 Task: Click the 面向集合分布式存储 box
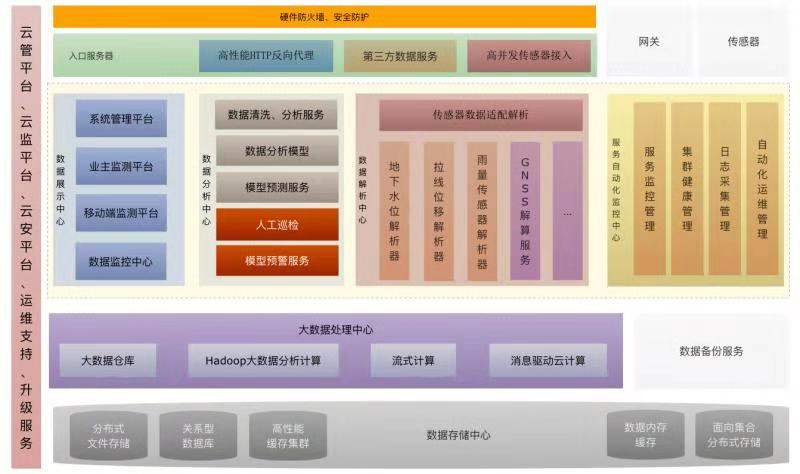point(734,435)
